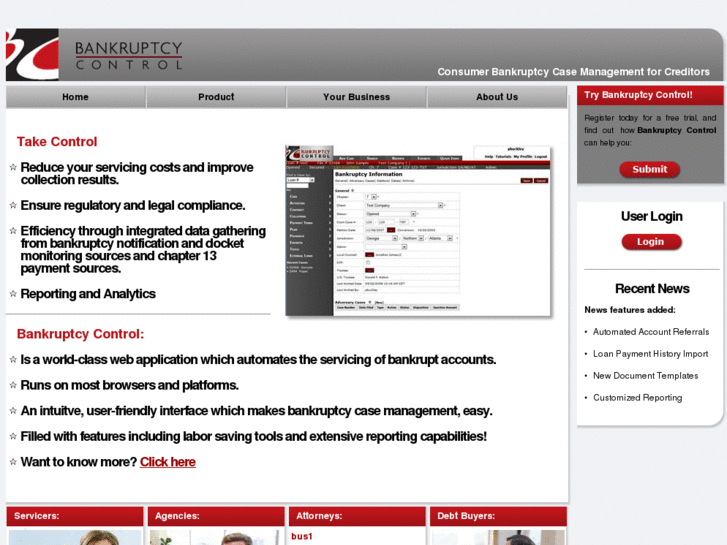Viewport: 727px width, 545px height.
Task: Click the Reporting and Analytics bullet
Action: pyautogui.click(x=88, y=294)
